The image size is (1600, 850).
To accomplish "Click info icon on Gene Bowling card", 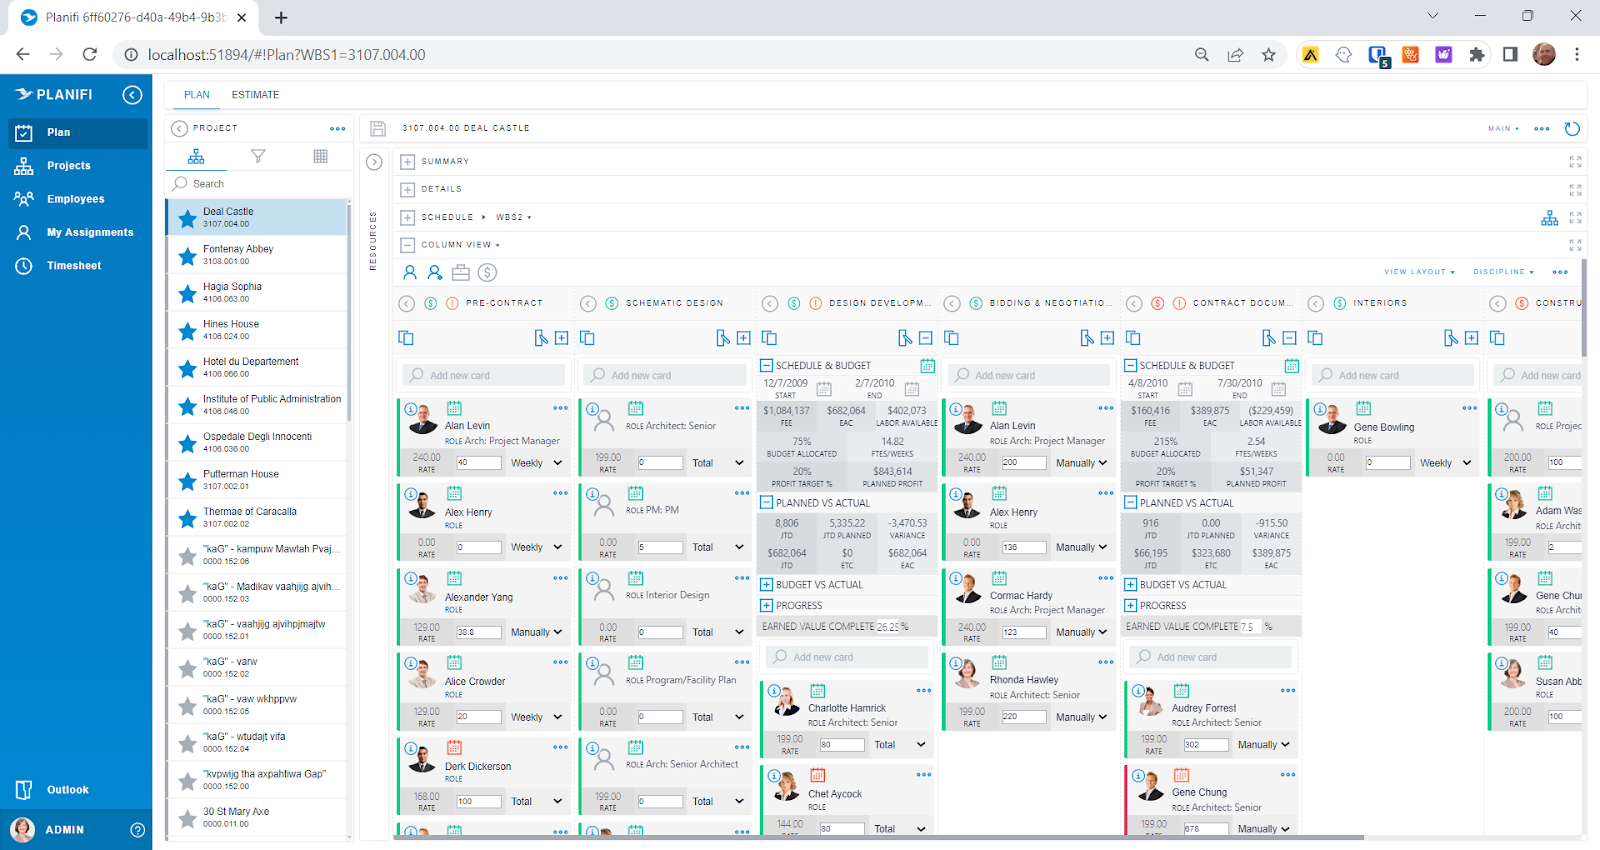I will tap(1320, 410).
